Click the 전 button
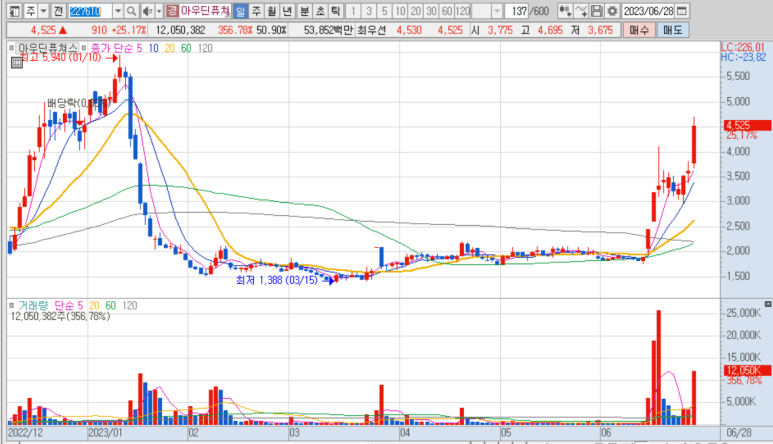Image resolution: width=773 pixels, height=444 pixels. click(x=58, y=11)
